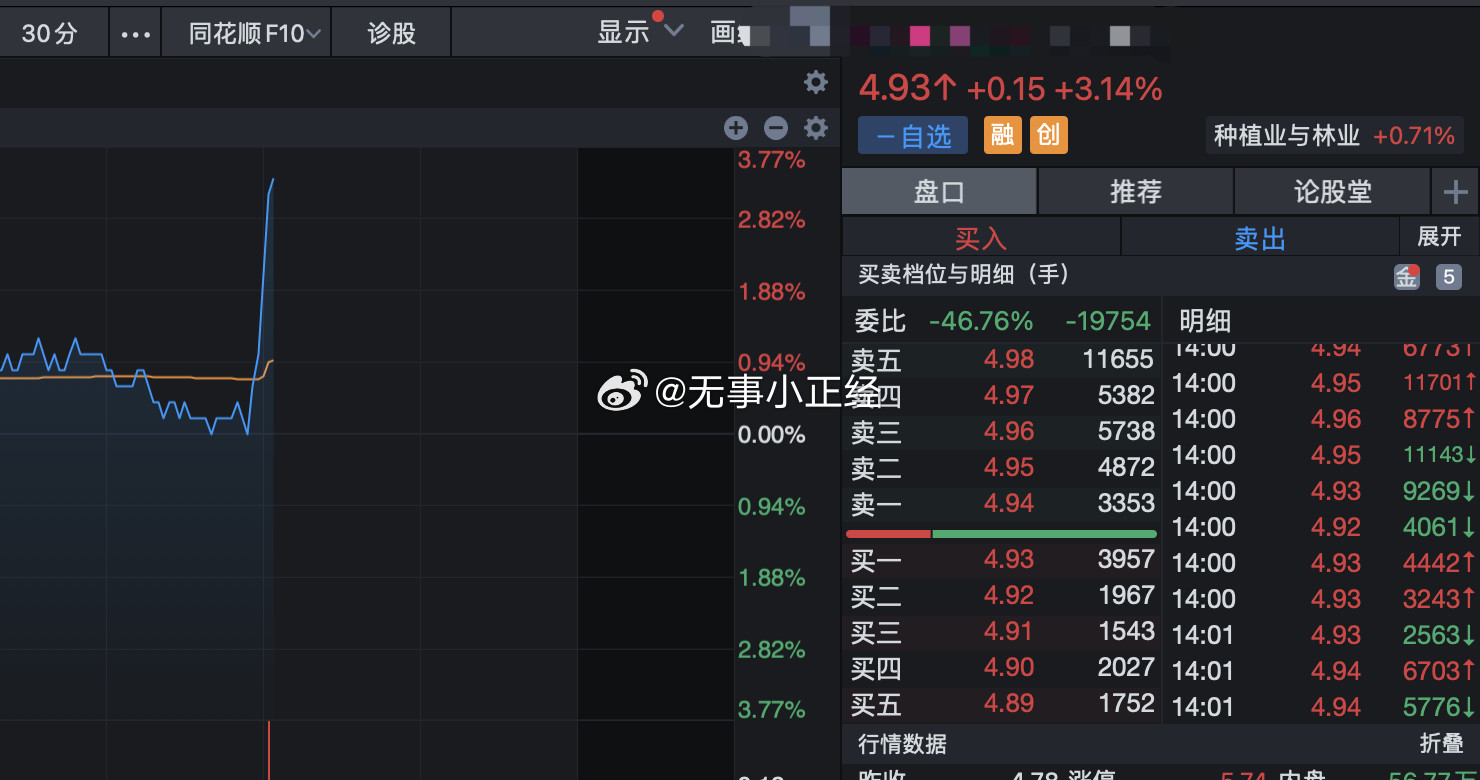Click trade detail row with volume 2563
The image size is (1480, 780).
click(x=1323, y=635)
